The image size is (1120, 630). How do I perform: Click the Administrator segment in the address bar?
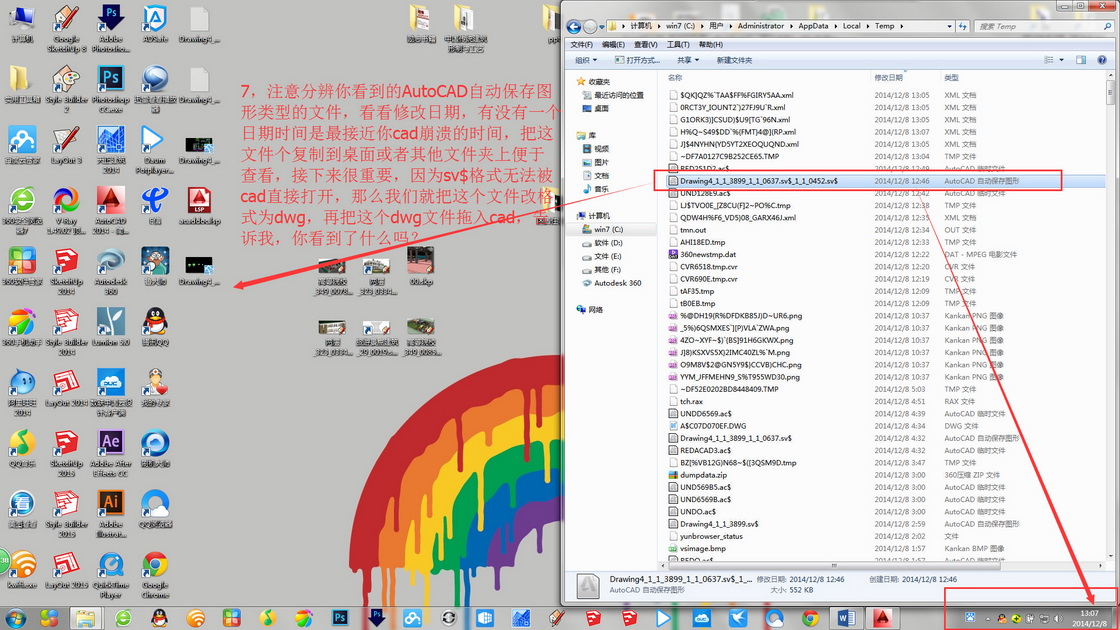click(x=761, y=26)
